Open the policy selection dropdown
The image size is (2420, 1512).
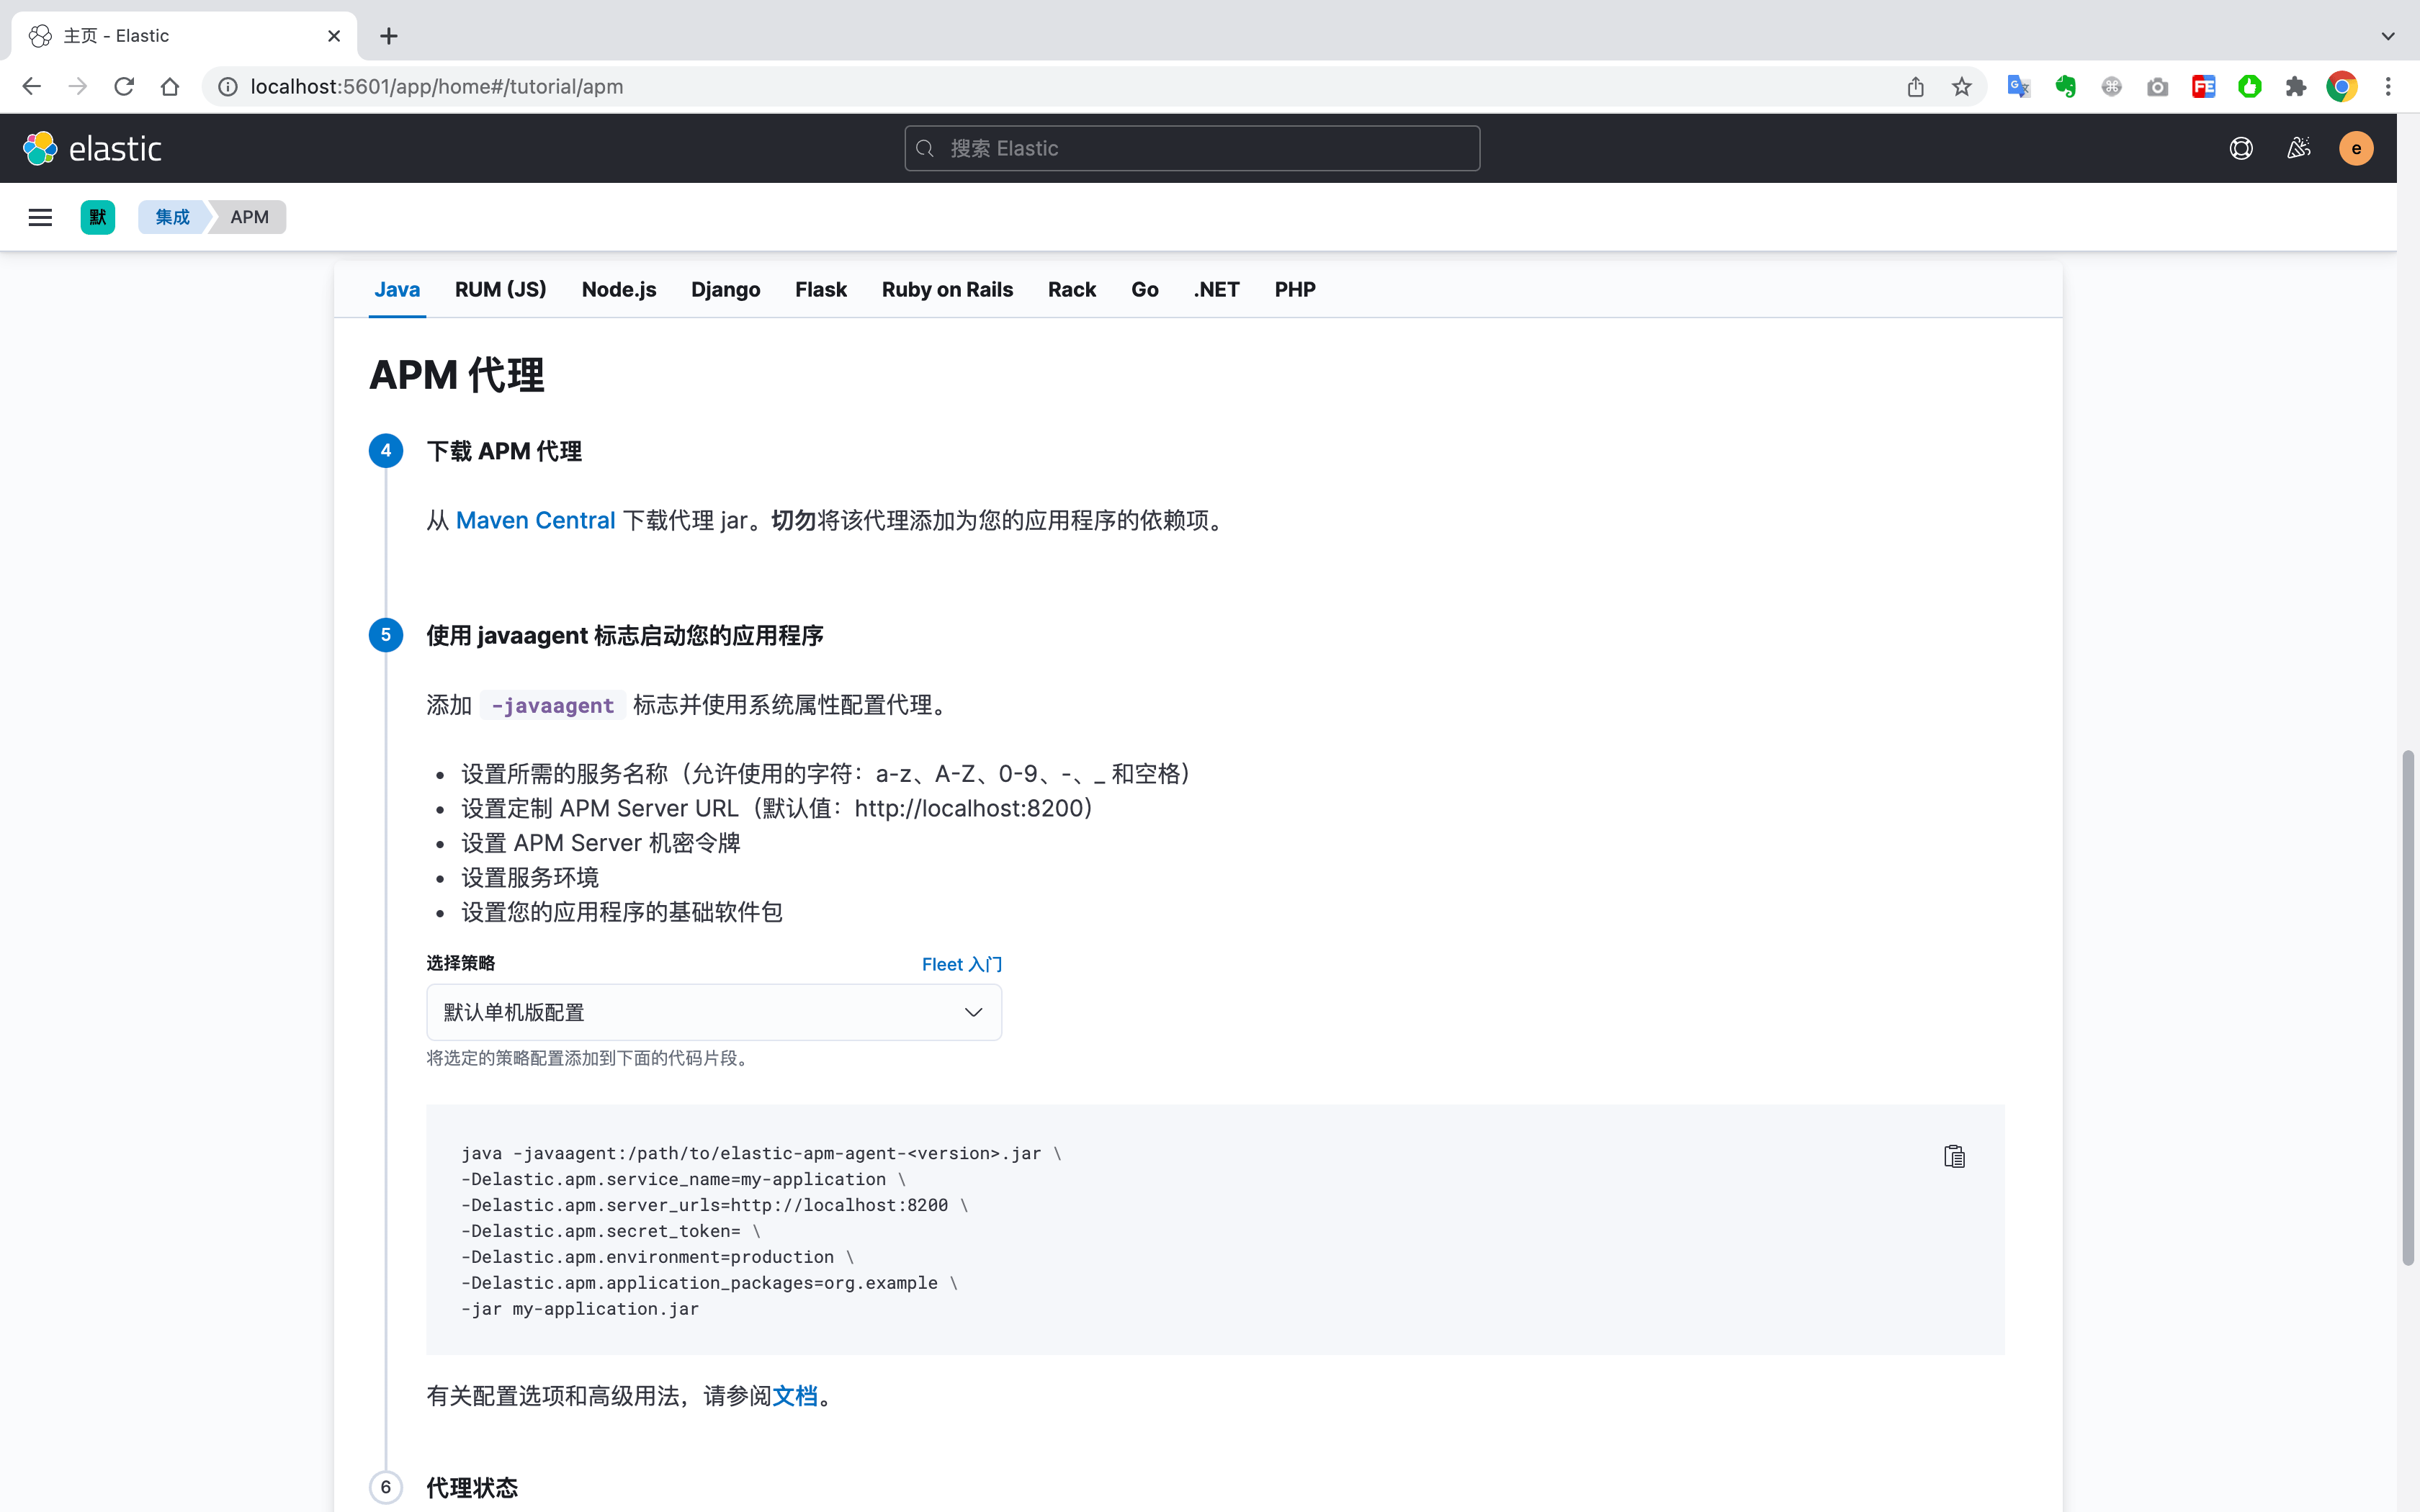coord(714,1012)
